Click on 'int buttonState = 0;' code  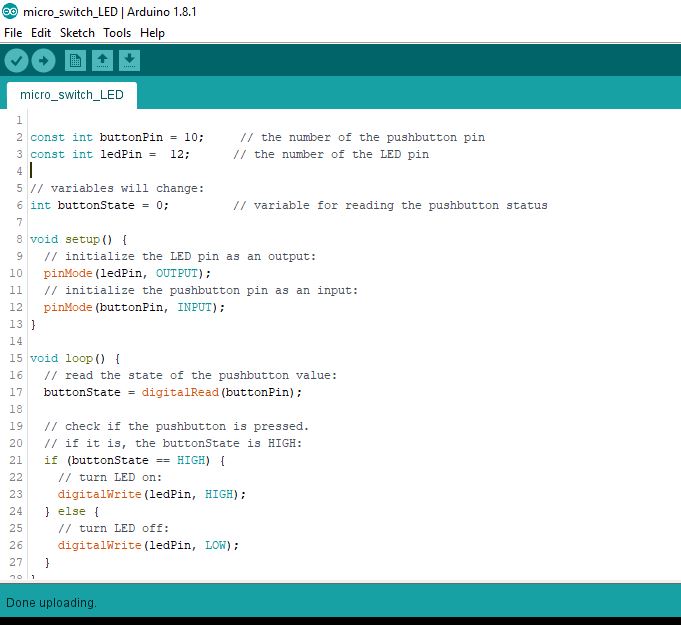coord(99,205)
